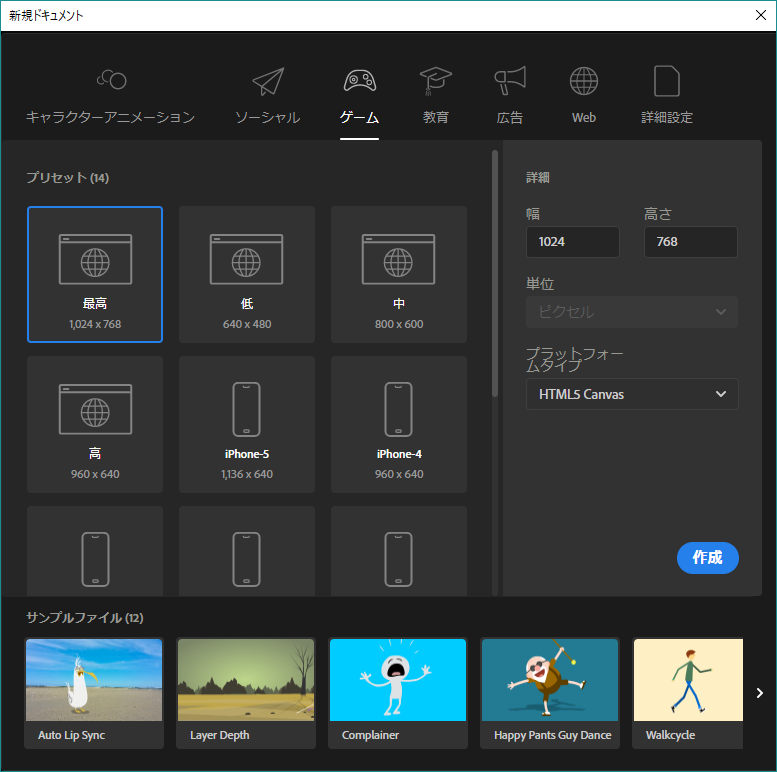Switch to the 詳細設定 tab
The width and height of the screenshot is (777, 772).
click(x=666, y=117)
